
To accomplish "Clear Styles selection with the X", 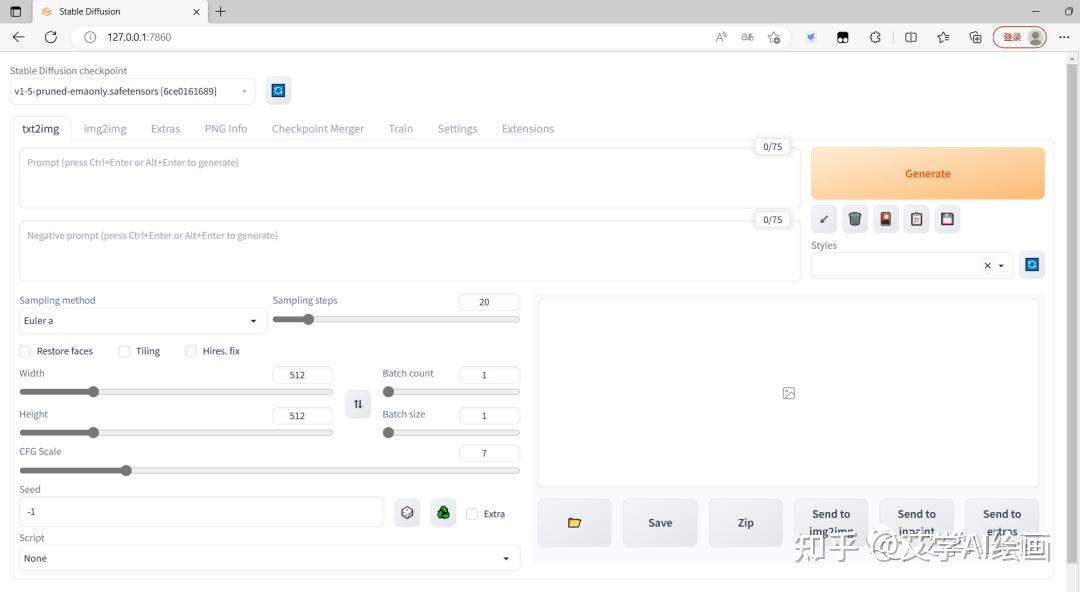I will [988, 265].
